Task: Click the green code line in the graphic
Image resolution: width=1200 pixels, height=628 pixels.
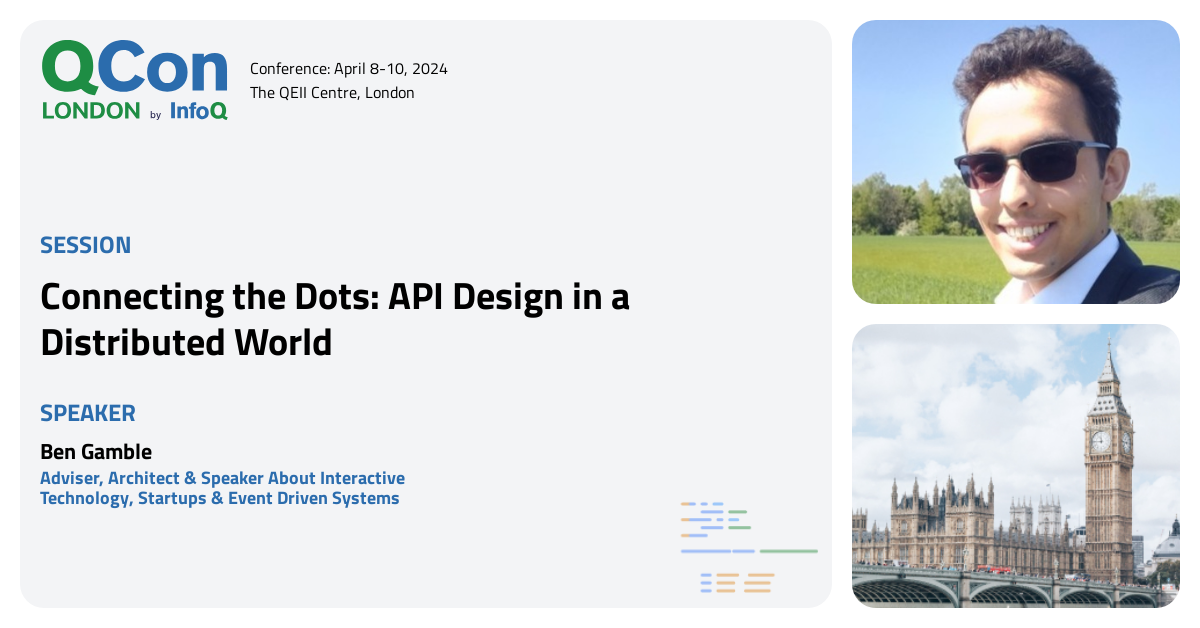Action: coord(789,551)
